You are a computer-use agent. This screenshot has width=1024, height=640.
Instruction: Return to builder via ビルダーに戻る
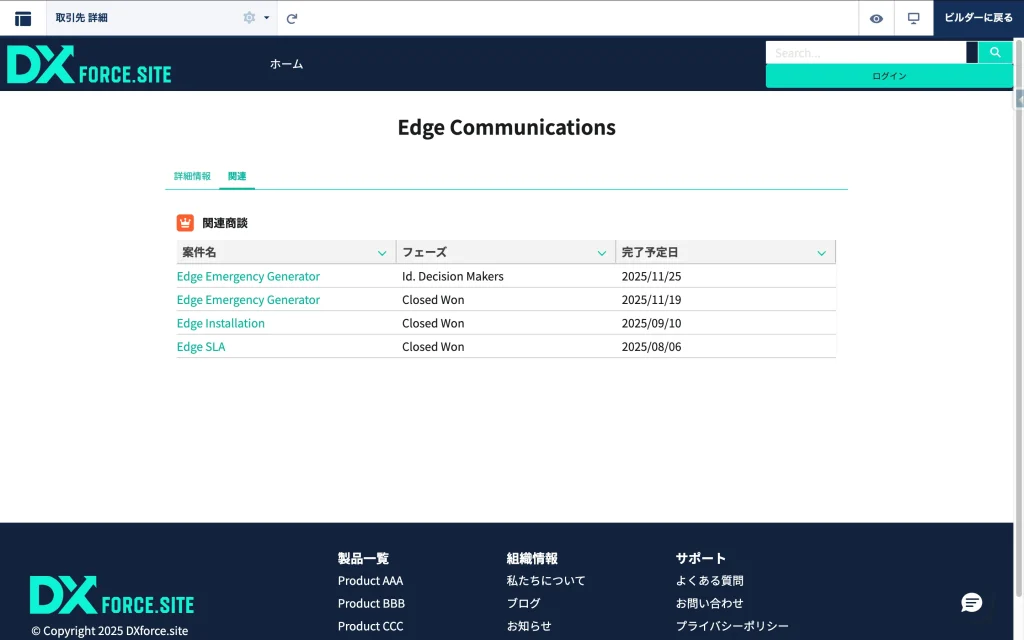tap(978, 18)
